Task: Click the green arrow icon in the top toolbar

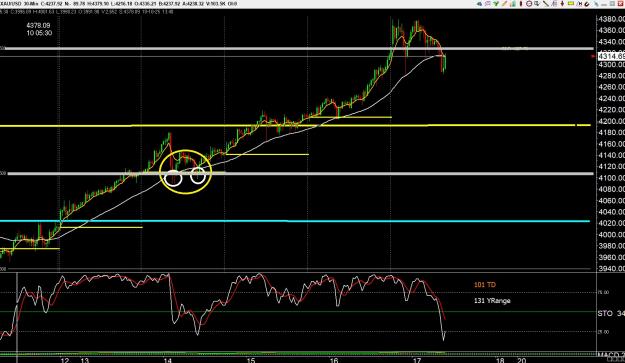Action: coord(496,4)
